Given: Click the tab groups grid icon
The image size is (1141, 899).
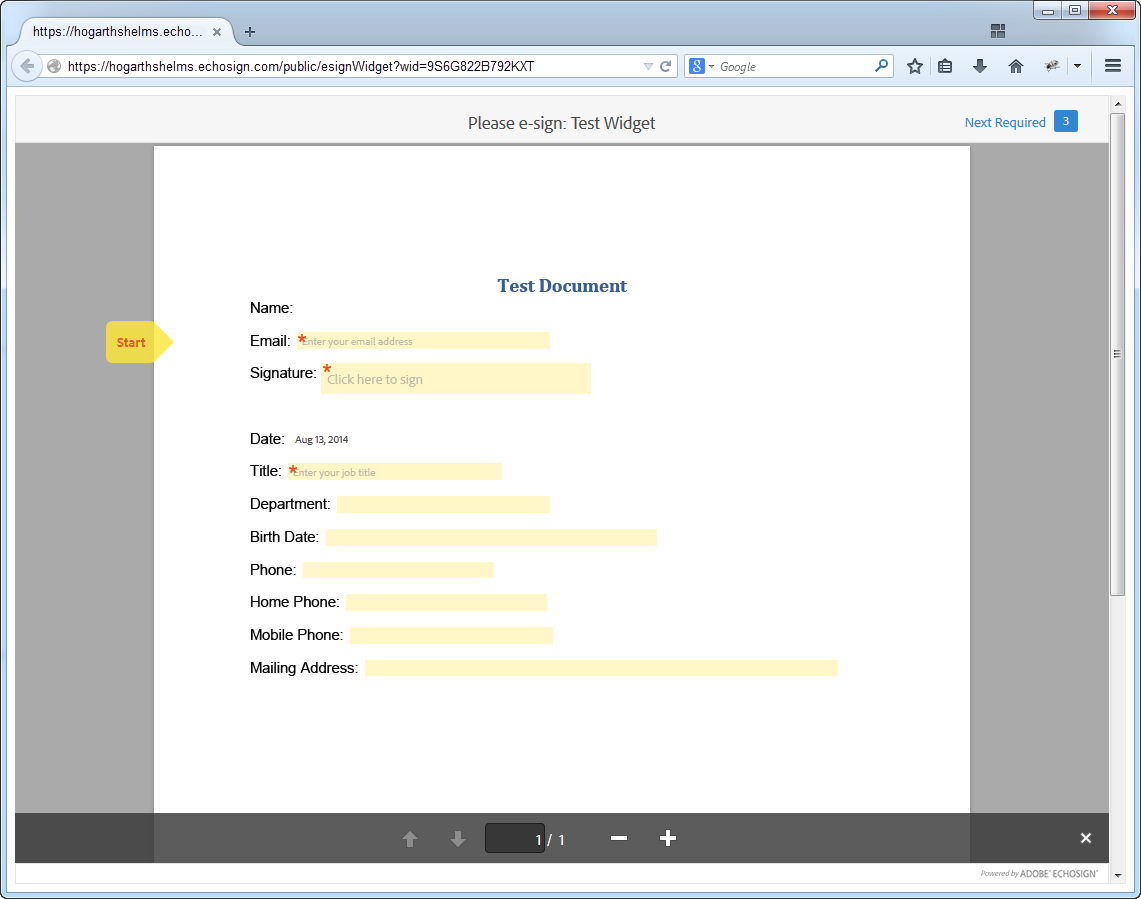Looking at the screenshot, I should pos(998,31).
